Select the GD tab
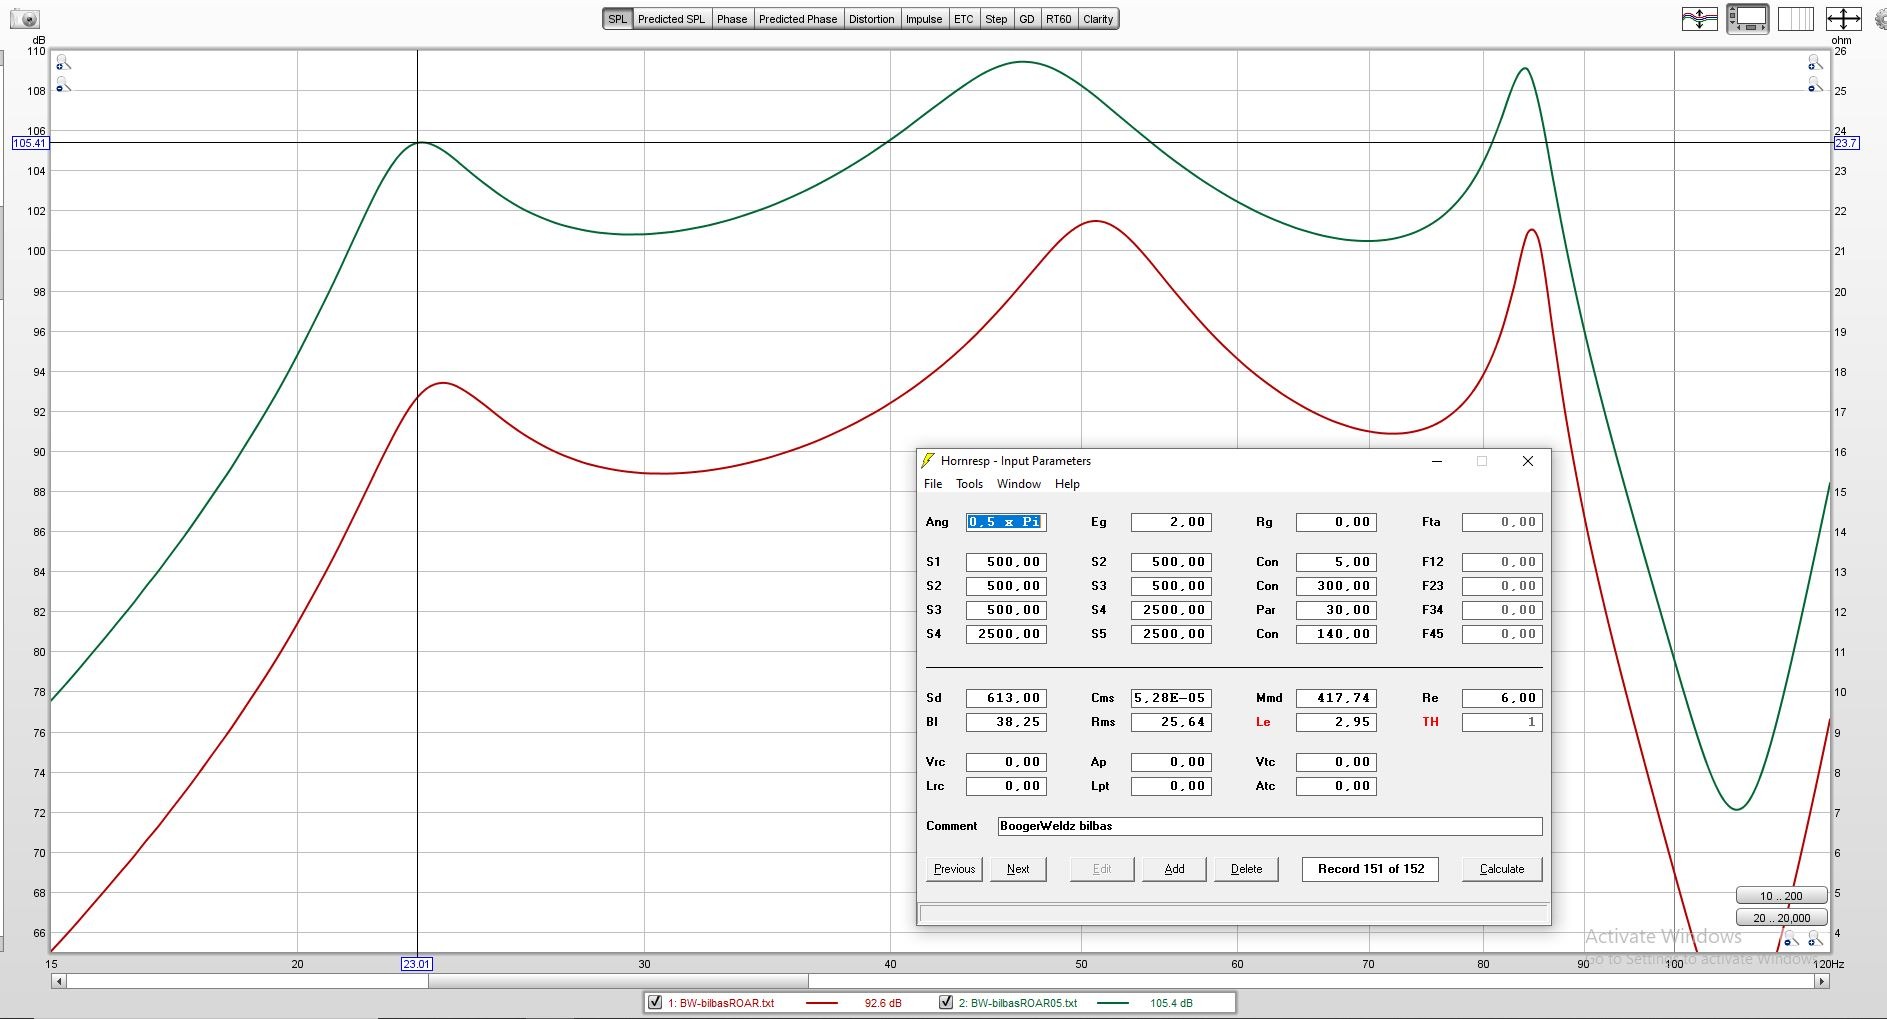The height and width of the screenshot is (1019, 1887). 1027,19
